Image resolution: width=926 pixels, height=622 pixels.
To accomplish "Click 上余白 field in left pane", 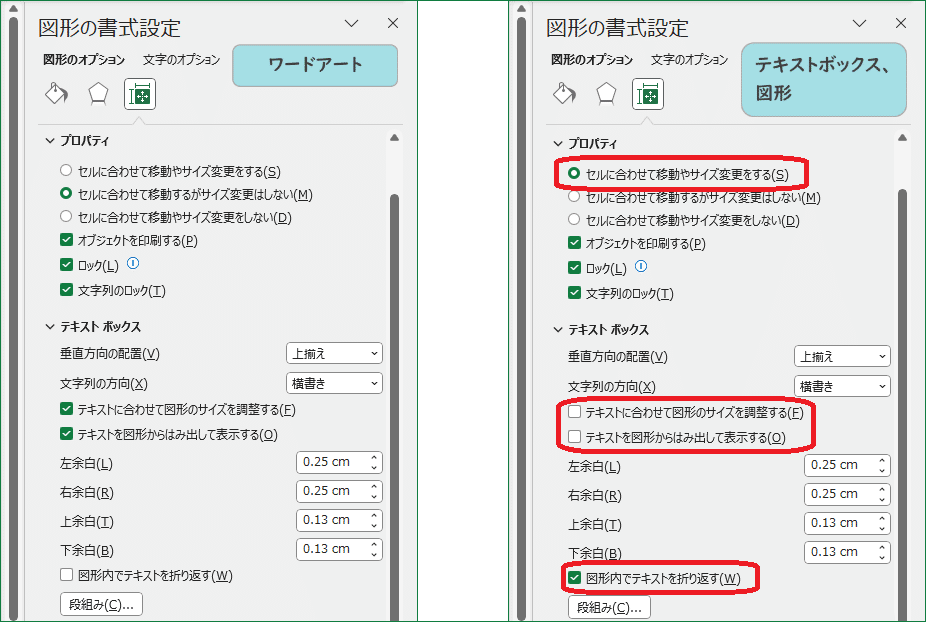I will click(x=340, y=520).
